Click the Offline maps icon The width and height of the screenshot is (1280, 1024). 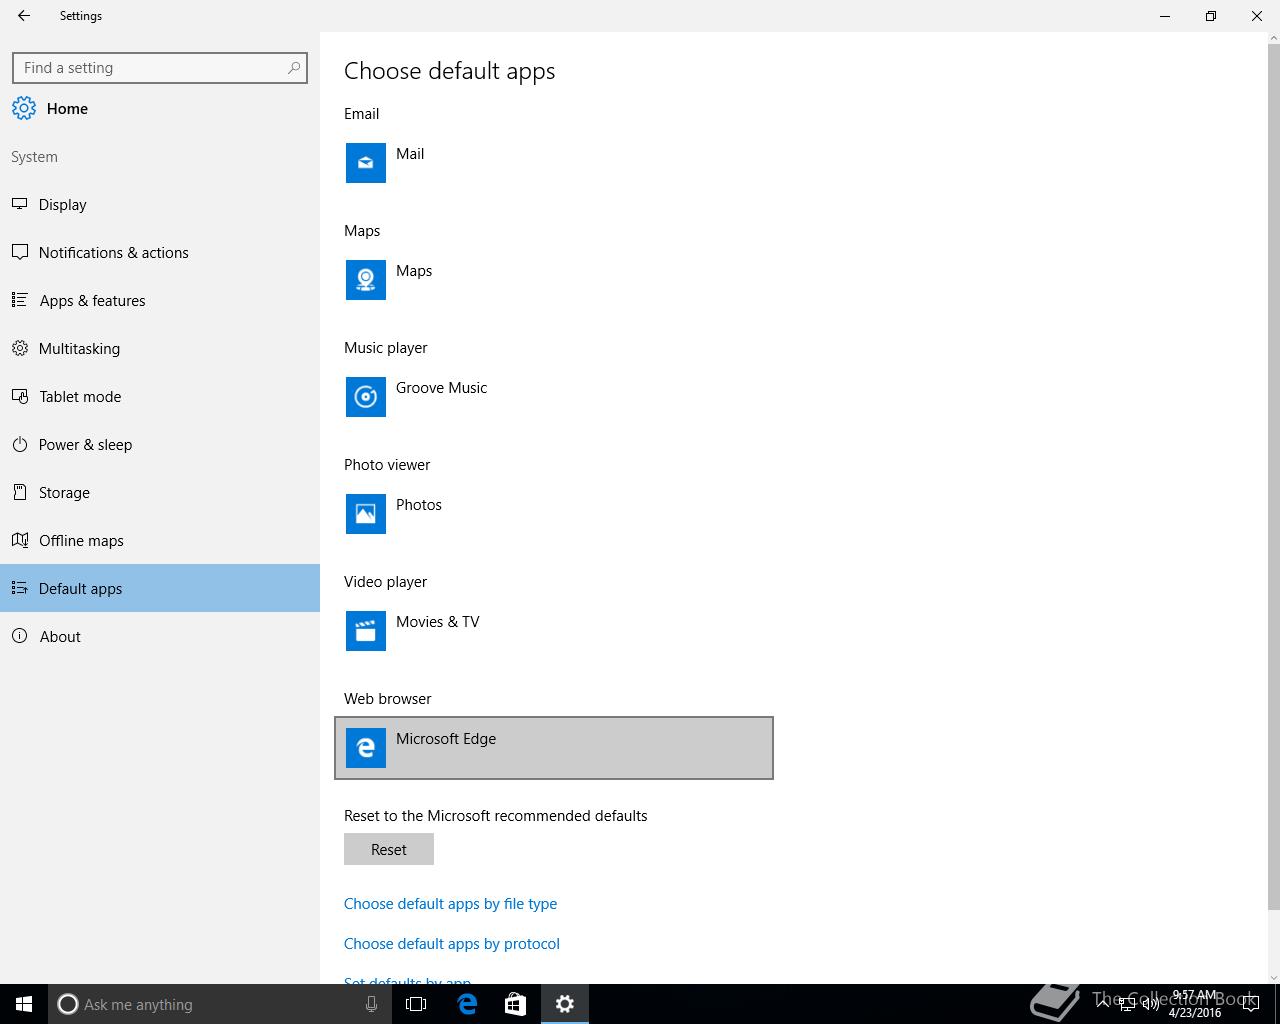20,540
